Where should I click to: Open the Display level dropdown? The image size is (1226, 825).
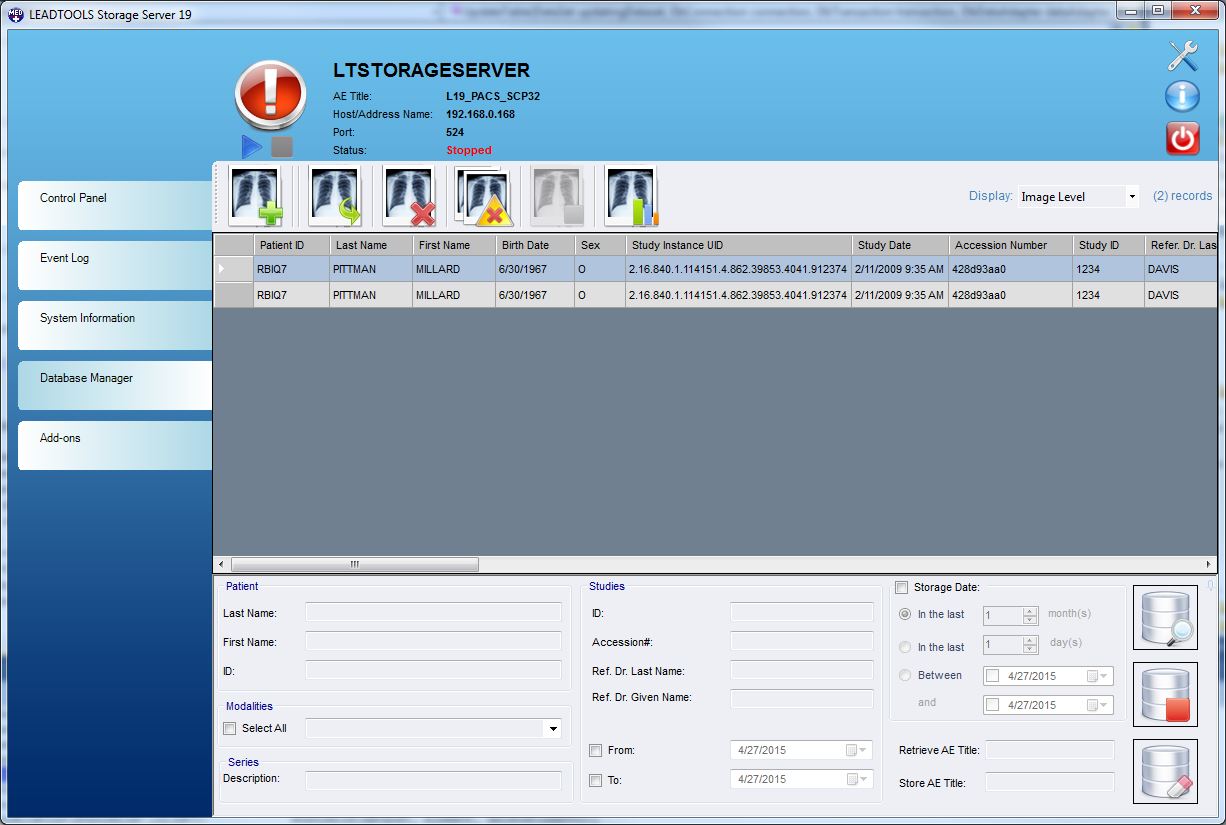pos(1132,197)
